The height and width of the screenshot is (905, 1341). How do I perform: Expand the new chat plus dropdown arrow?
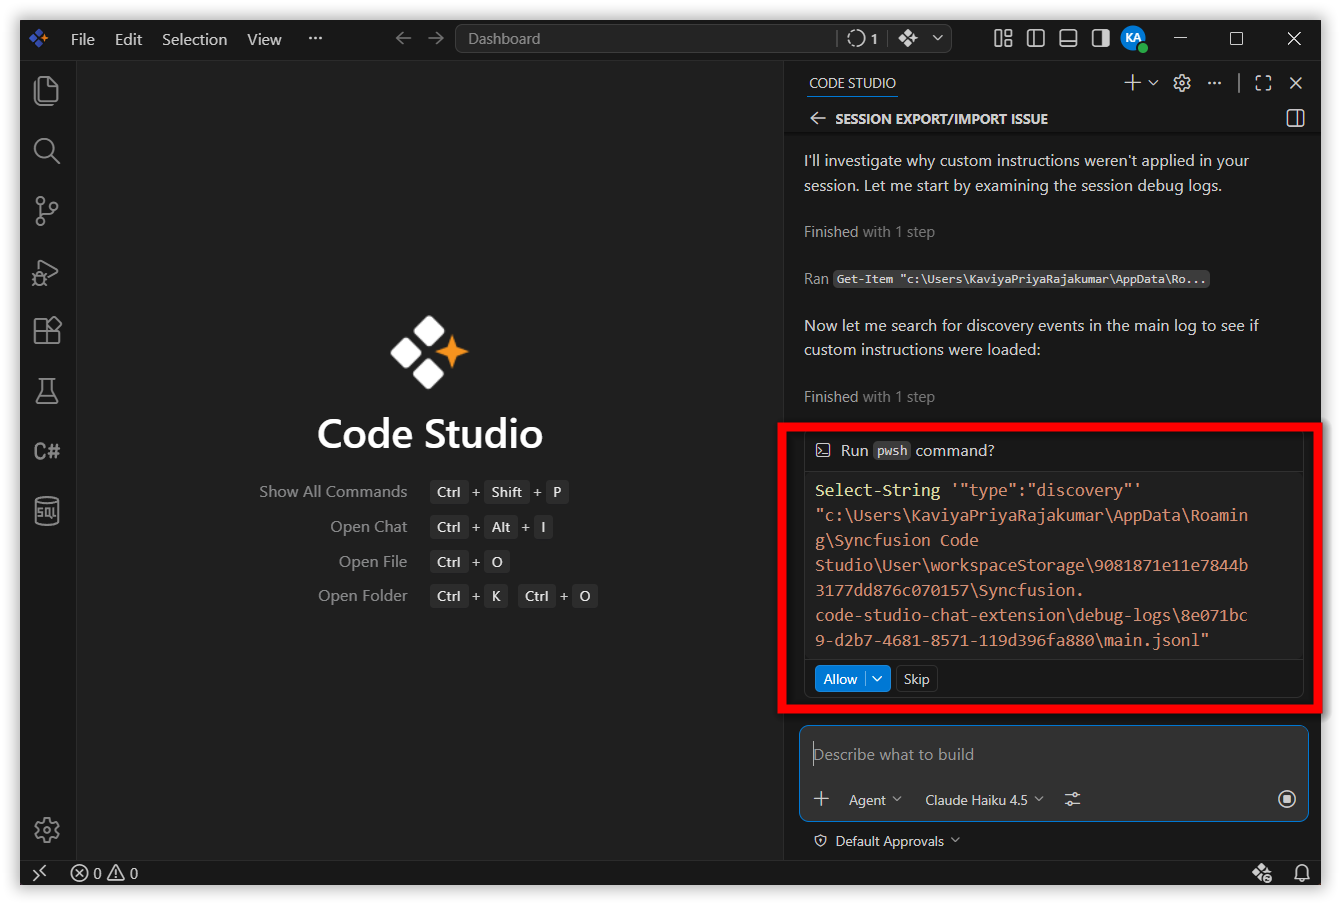(x=1153, y=83)
